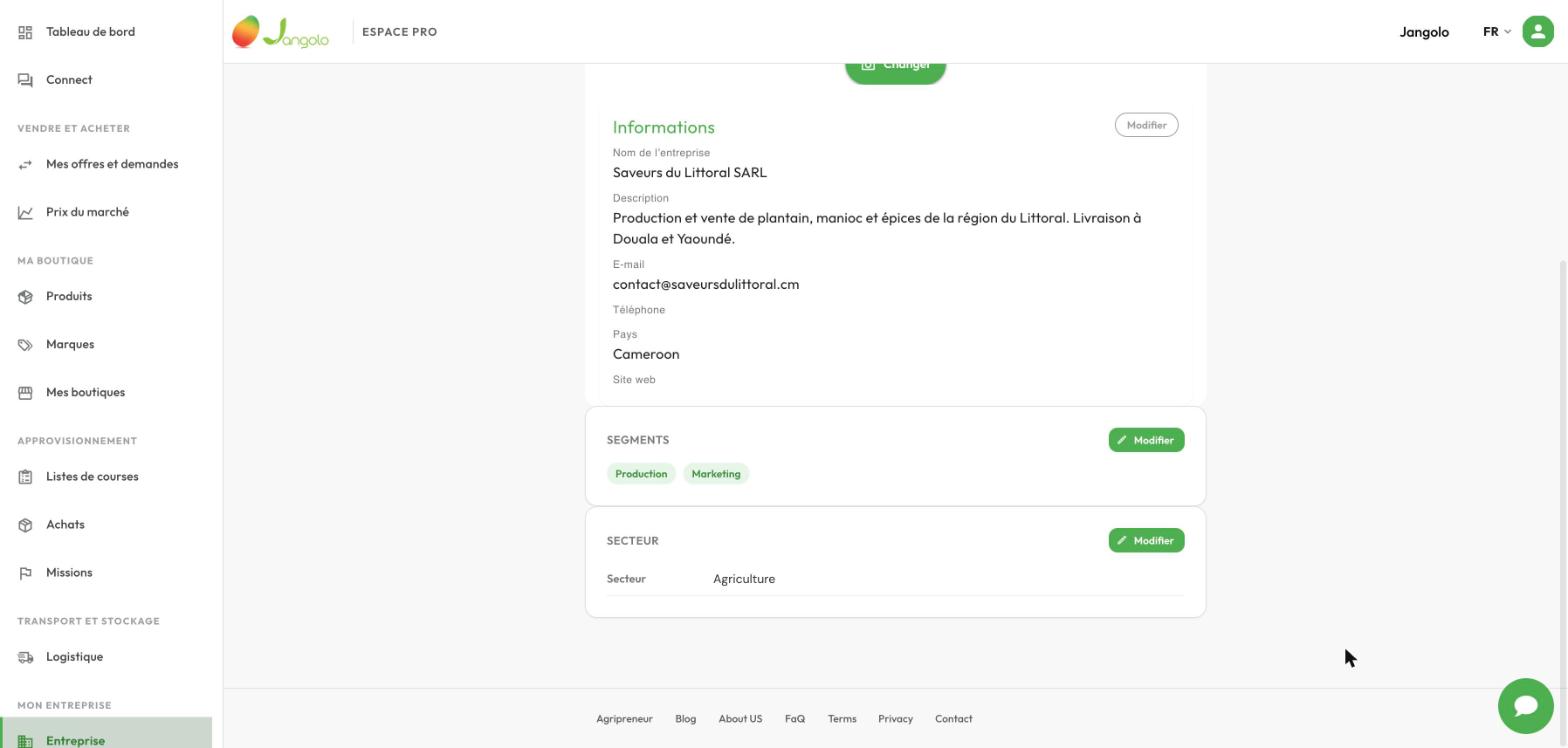Click the Entreprise building icon

click(25, 741)
